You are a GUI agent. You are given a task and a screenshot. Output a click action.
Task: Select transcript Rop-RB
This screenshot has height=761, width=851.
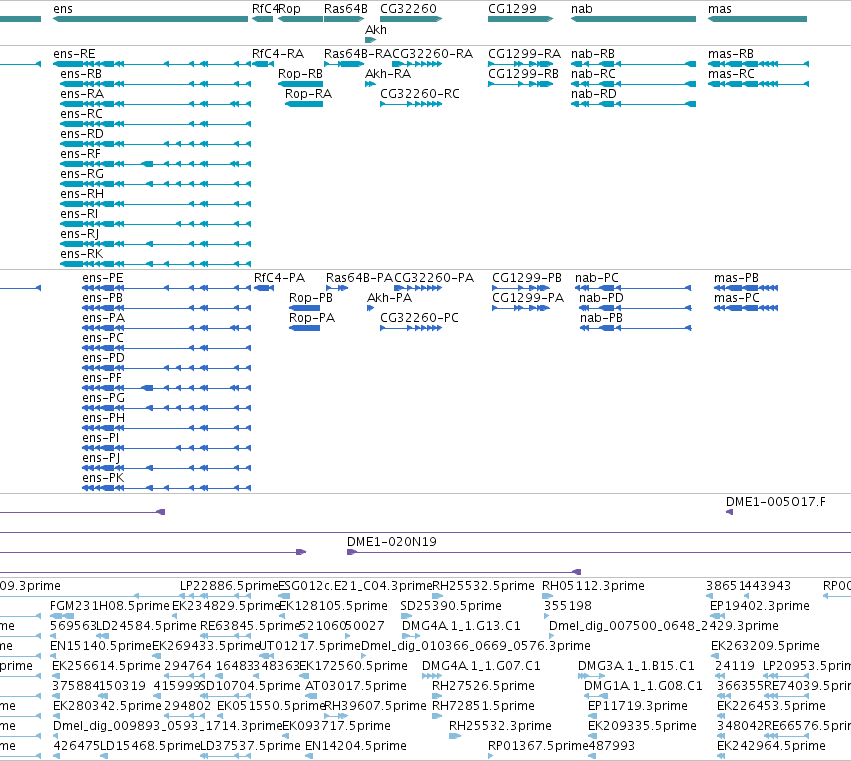[x=300, y=84]
